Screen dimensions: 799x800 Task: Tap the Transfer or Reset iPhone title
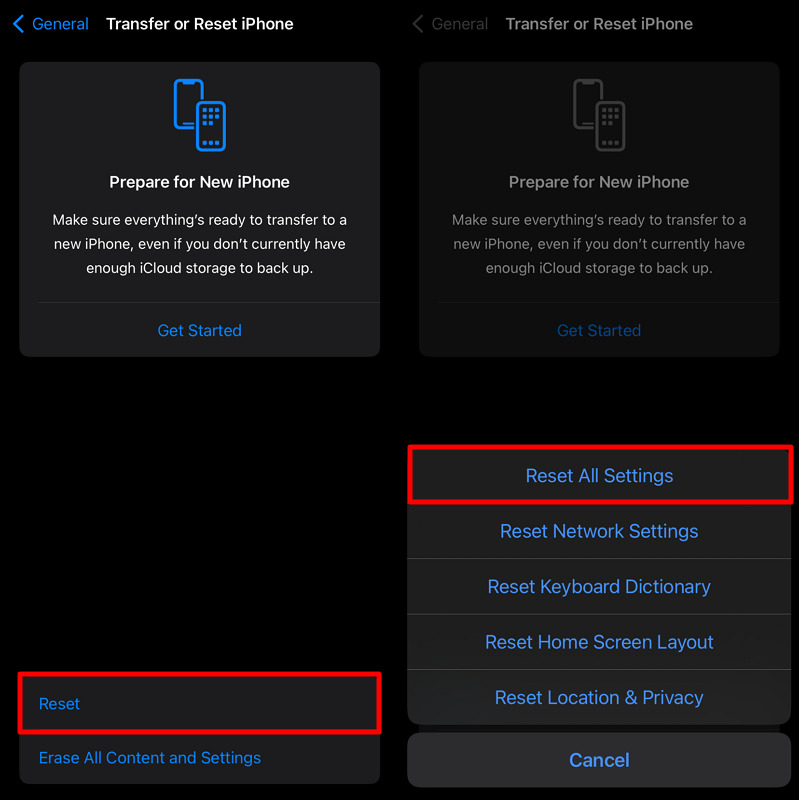pos(199,23)
